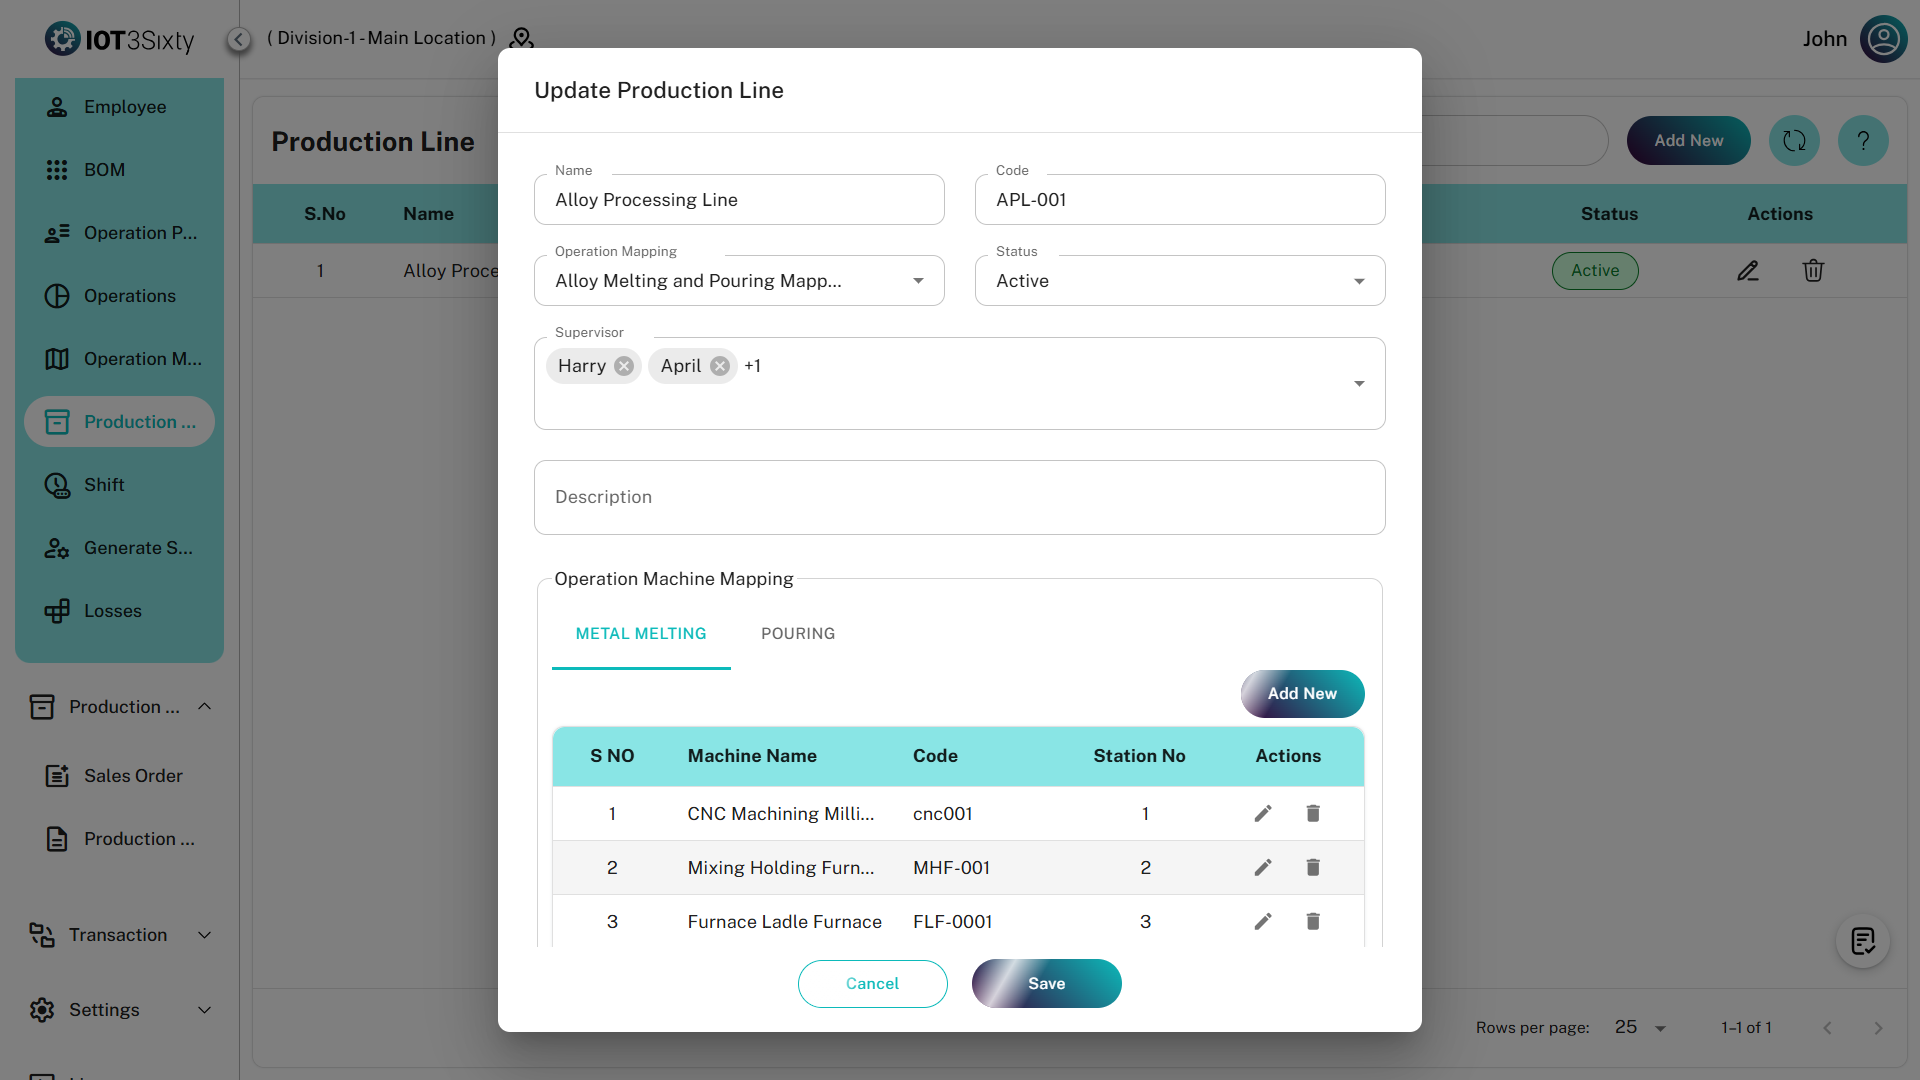Open Operation Mapping dropdown
This screenshot has width=1920, height=1080.
[918, 281]
